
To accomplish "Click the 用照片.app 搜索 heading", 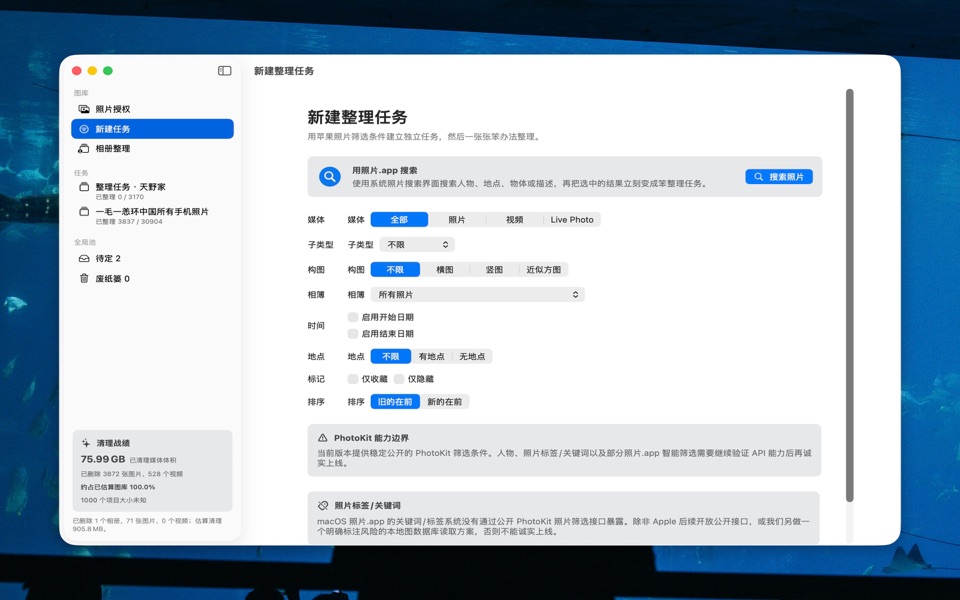I will tap(384, 170).
